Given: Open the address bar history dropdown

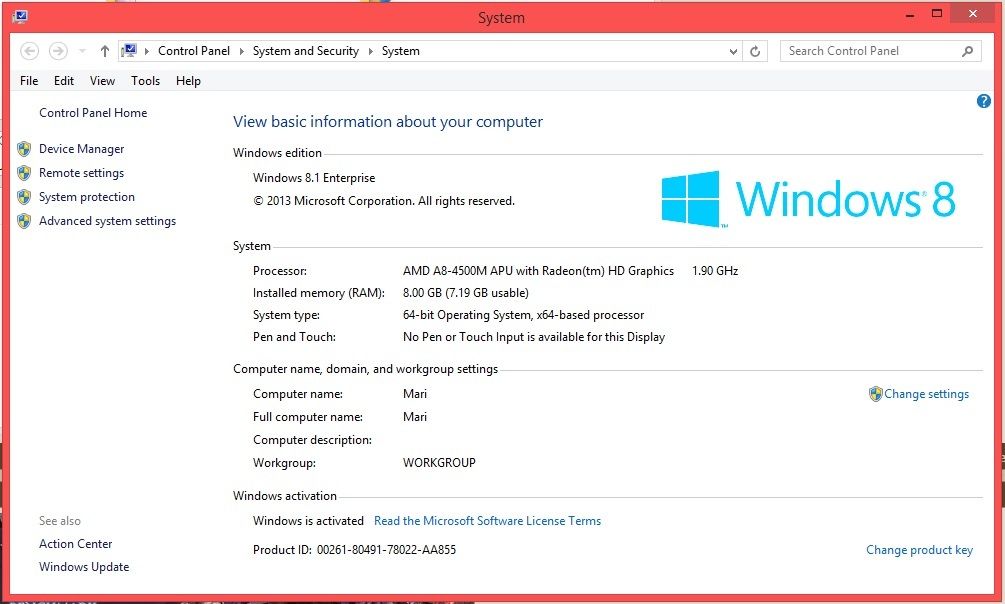Looking at the screenshot, I should click(733, 51).
